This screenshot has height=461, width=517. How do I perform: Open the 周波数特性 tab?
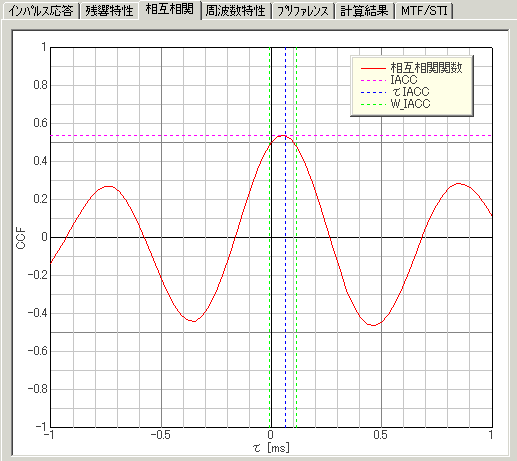[236, 11]
